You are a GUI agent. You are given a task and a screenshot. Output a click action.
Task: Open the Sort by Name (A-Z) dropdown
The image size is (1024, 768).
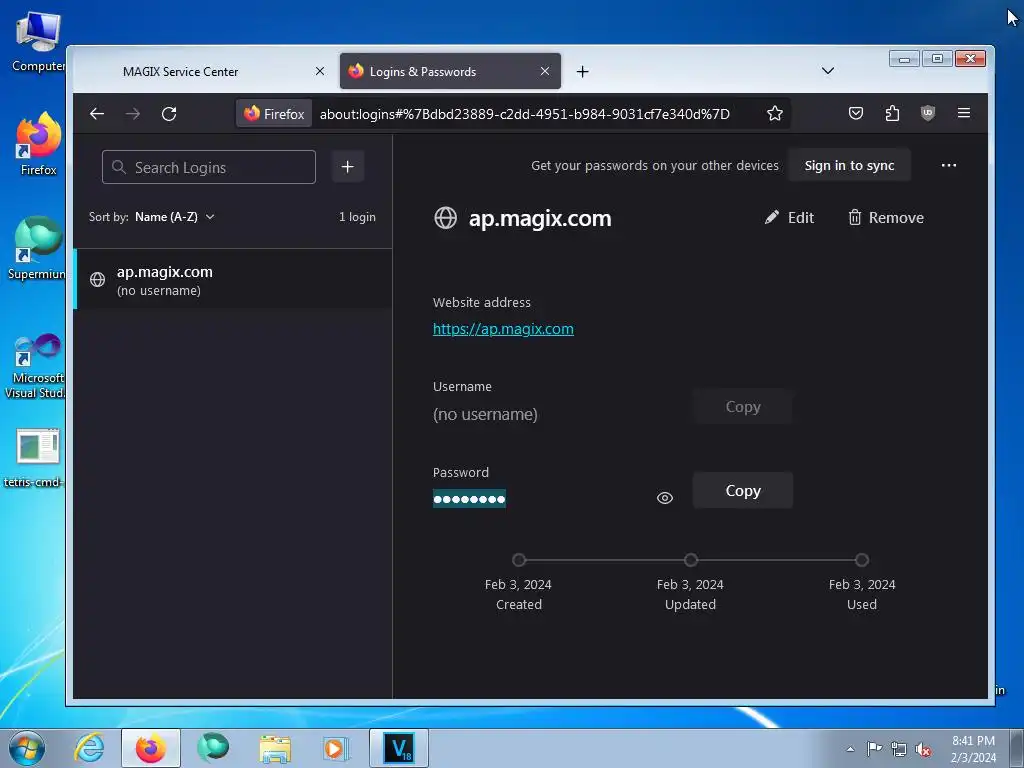tap(174, 217)
